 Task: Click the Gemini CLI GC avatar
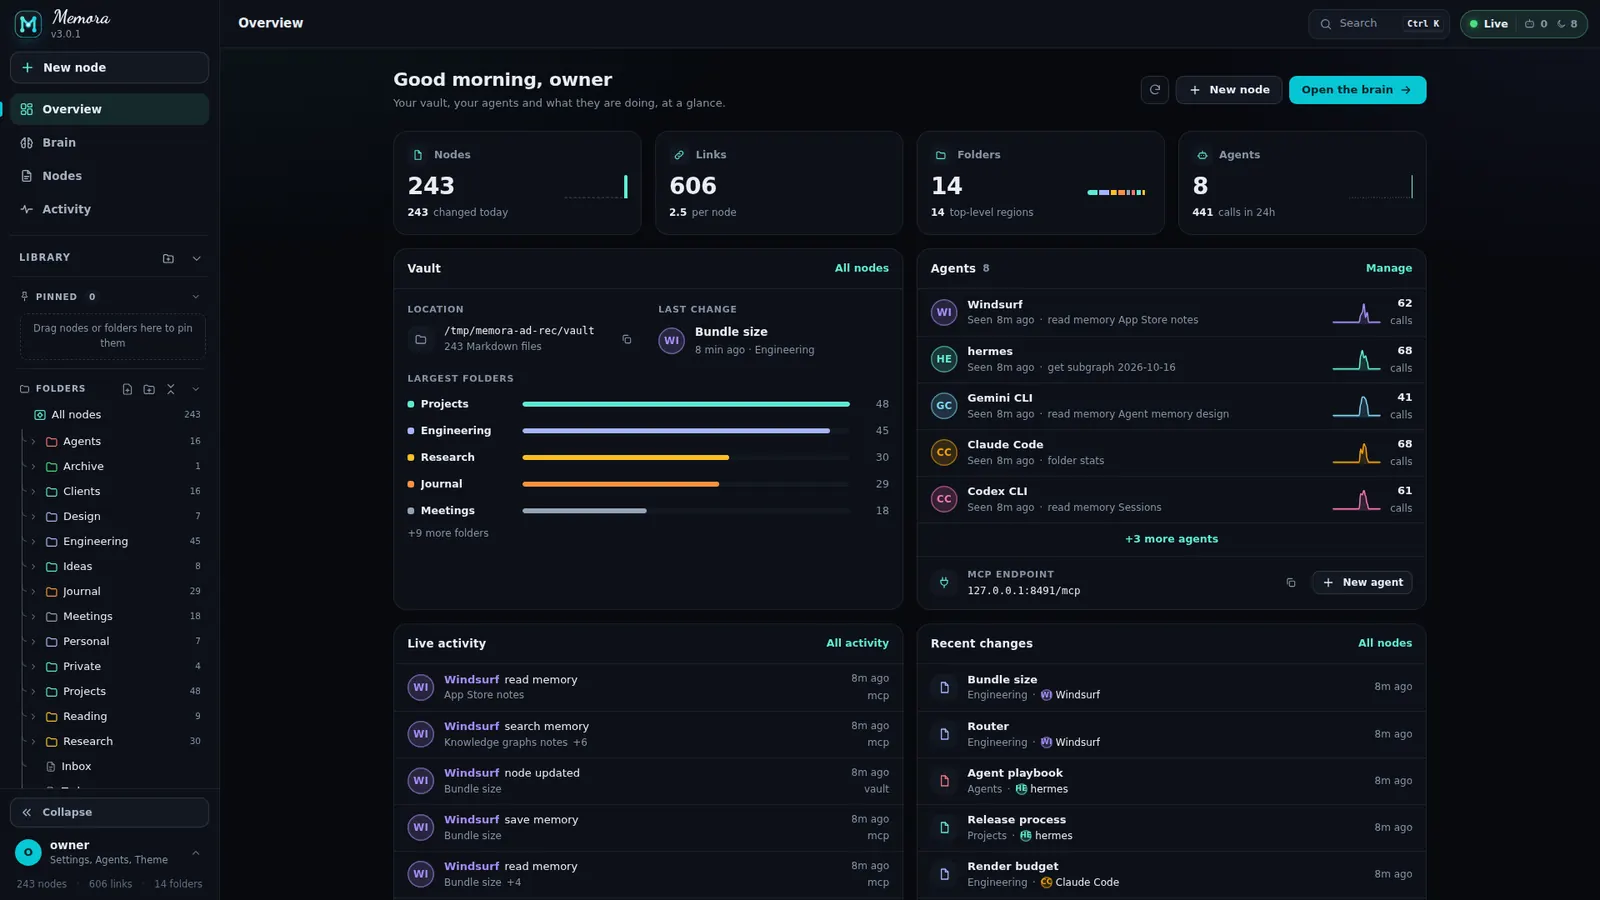pos(944,406)
